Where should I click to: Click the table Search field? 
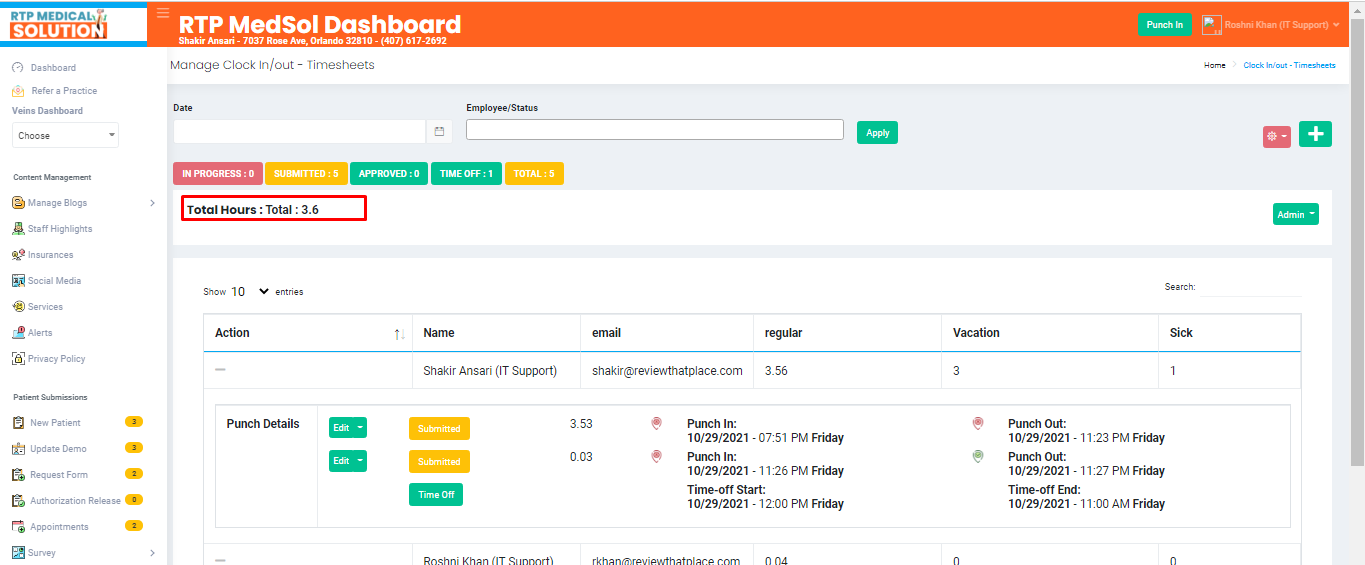point(1250,287)
